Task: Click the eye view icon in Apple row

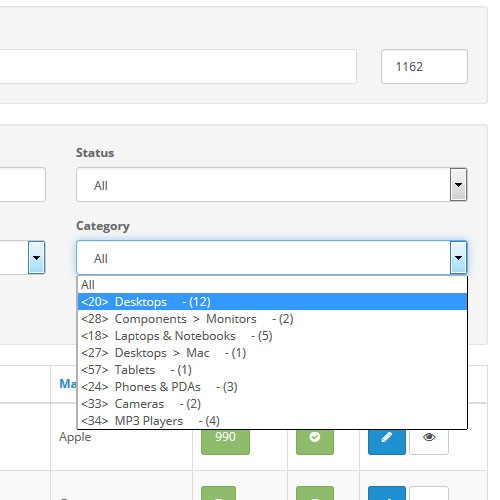Action: tap(429, 441)
